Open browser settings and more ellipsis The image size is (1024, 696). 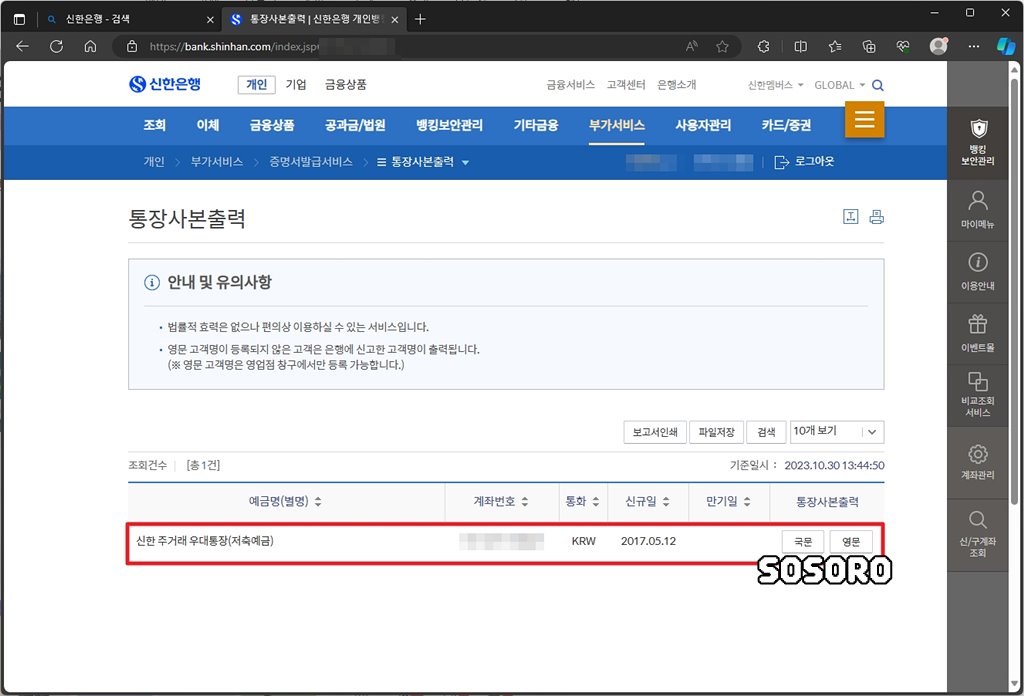point(974,46)
